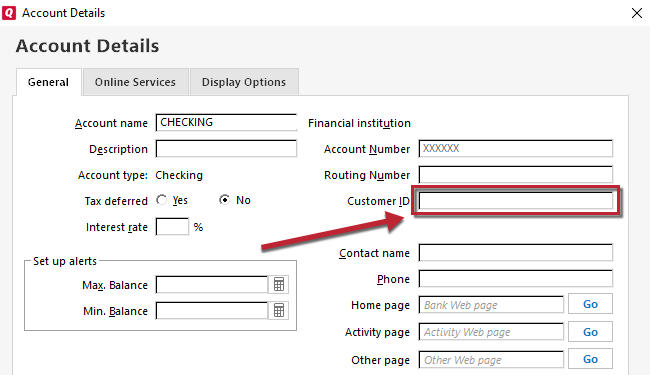
Task: Open the Display Options tab
Action: click(244, 82)
